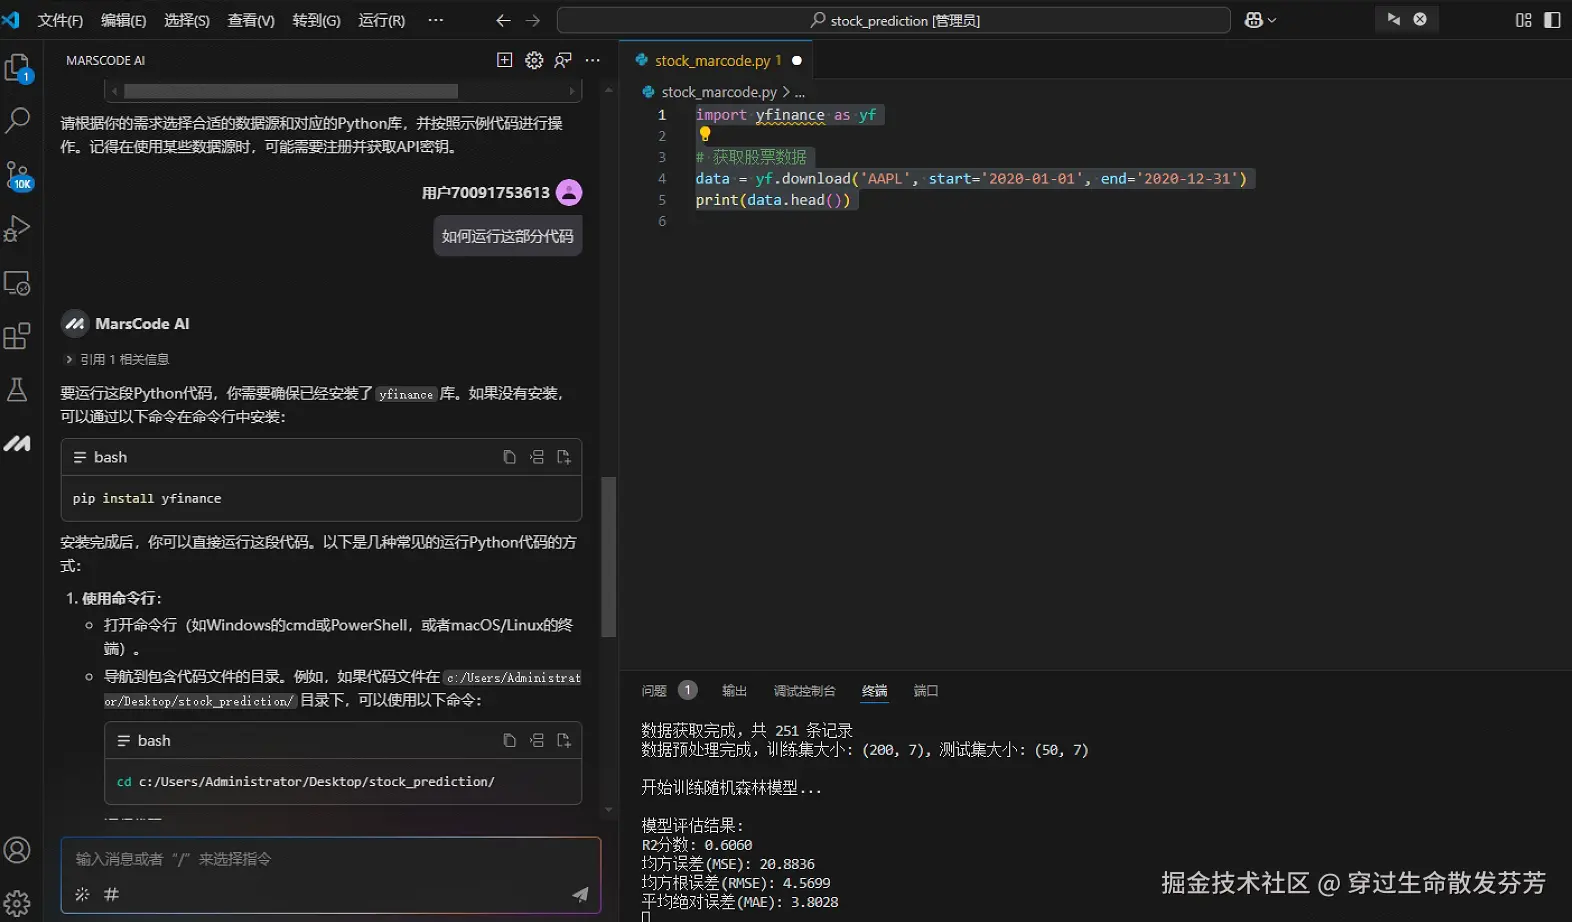Image resolution: width=1572 pixels, height=922 pixels.
Task: Click the MarsCode feedback person icon
Action: pos(563,60)
